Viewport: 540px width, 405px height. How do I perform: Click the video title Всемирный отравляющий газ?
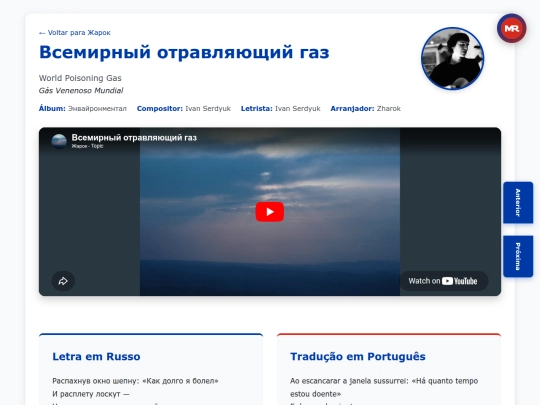click(134, 138)
